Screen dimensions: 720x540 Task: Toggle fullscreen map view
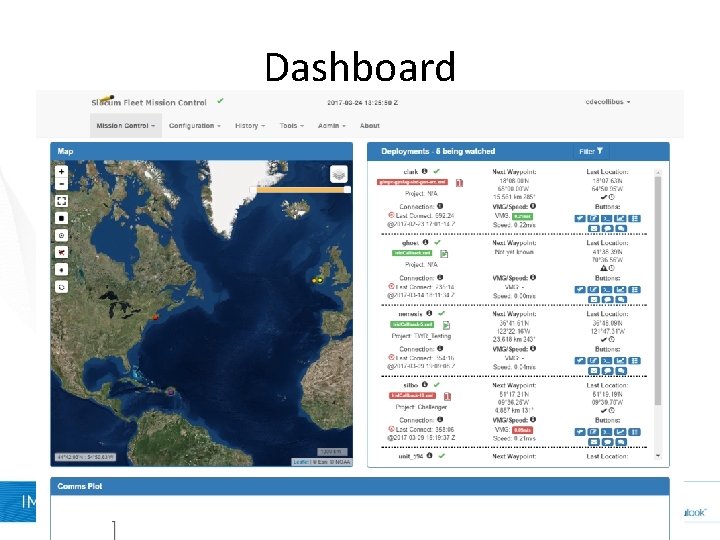coord(62,201)
